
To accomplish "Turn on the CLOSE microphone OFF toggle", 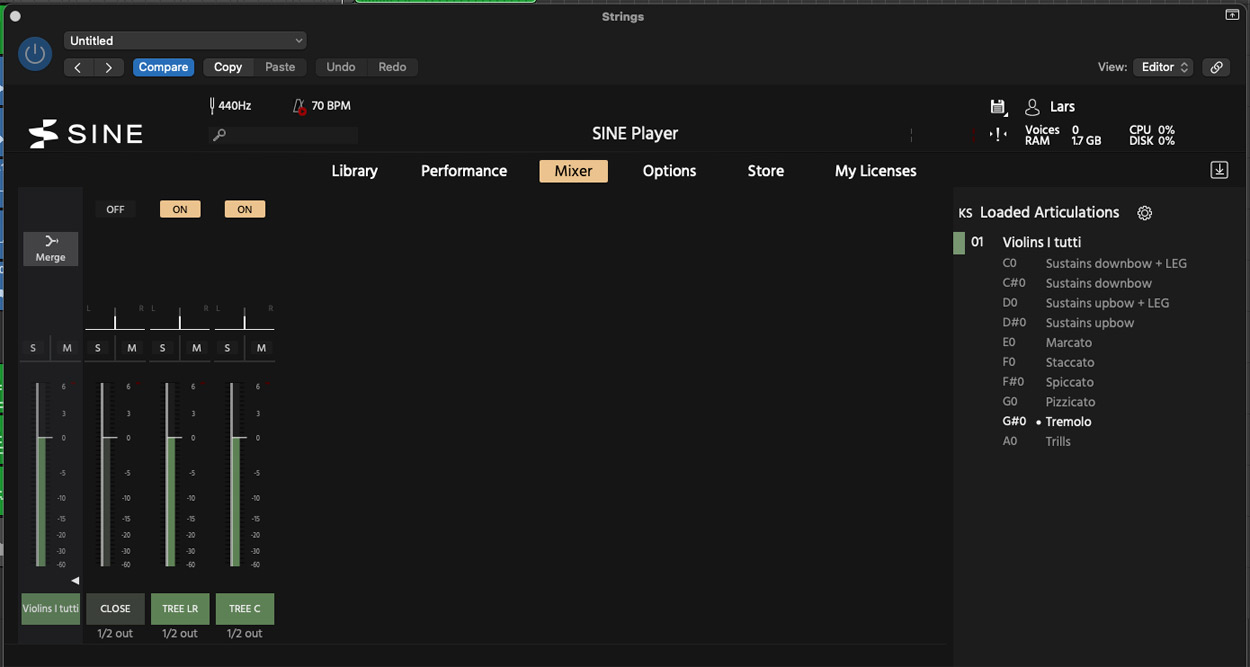I will point(115,209).
